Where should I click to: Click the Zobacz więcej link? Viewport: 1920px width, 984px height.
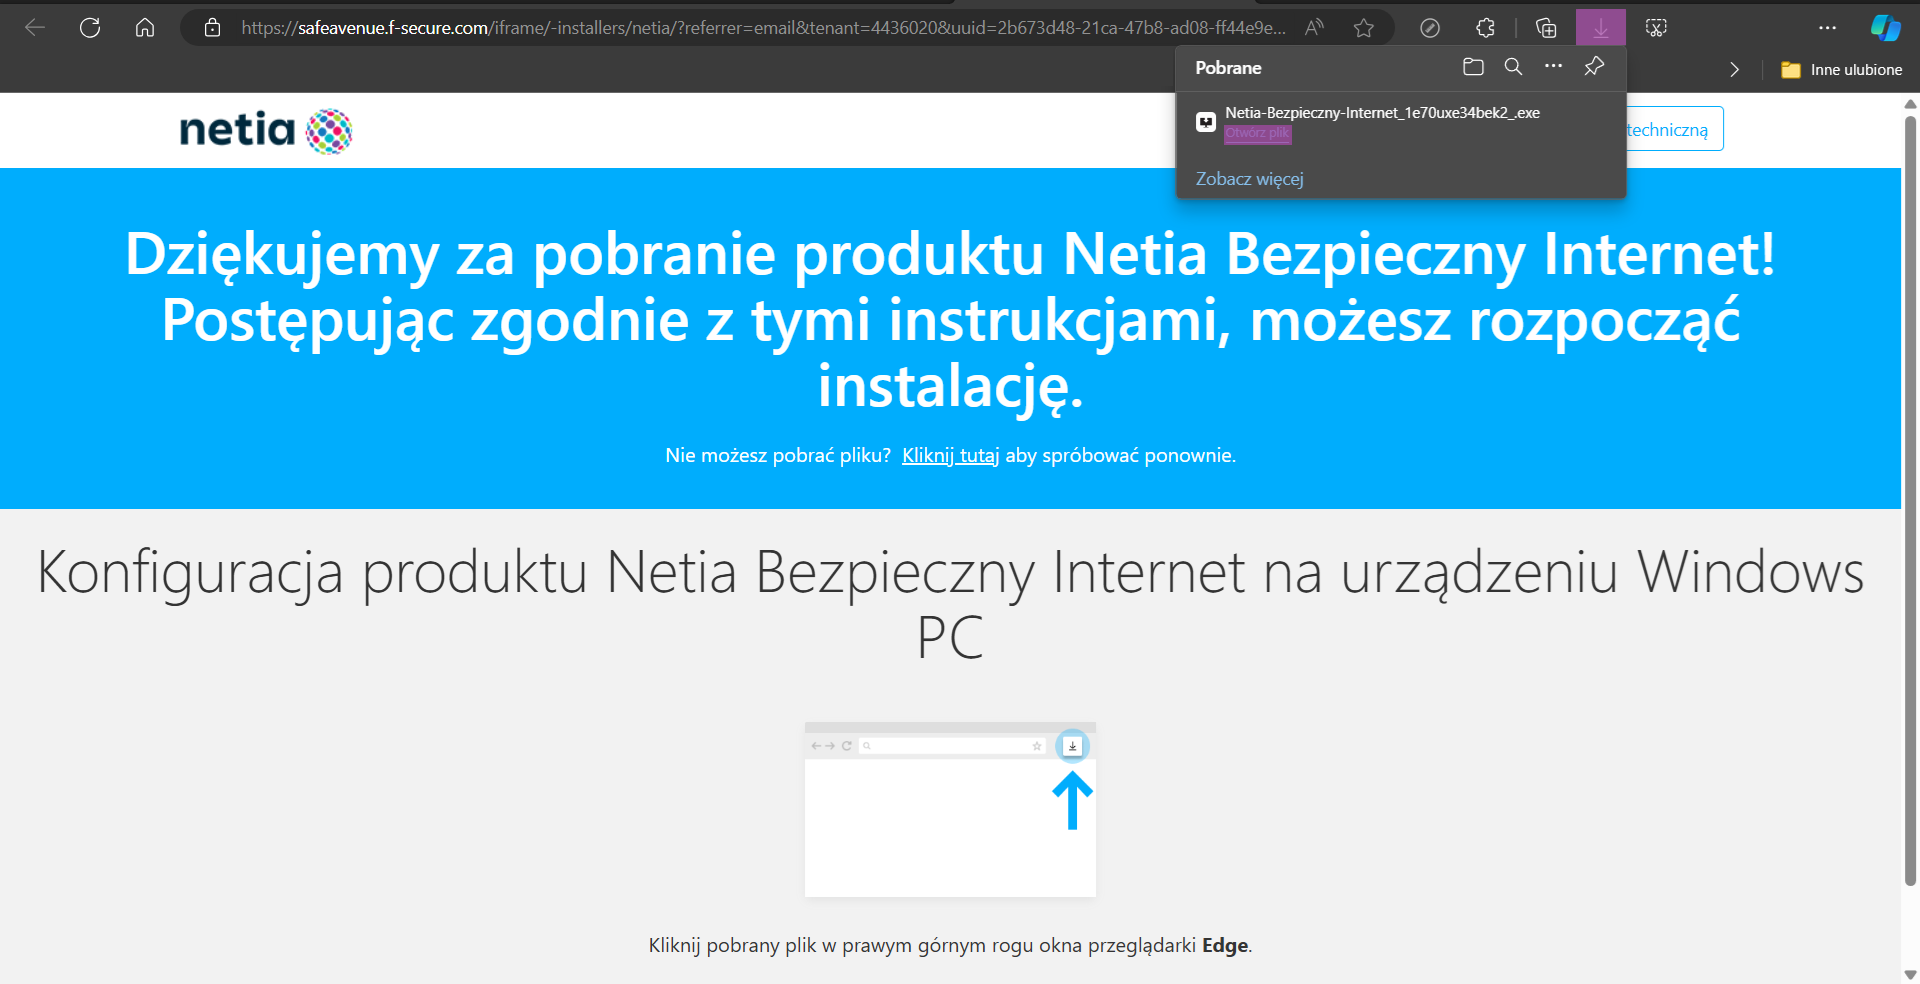point(1249,179)
